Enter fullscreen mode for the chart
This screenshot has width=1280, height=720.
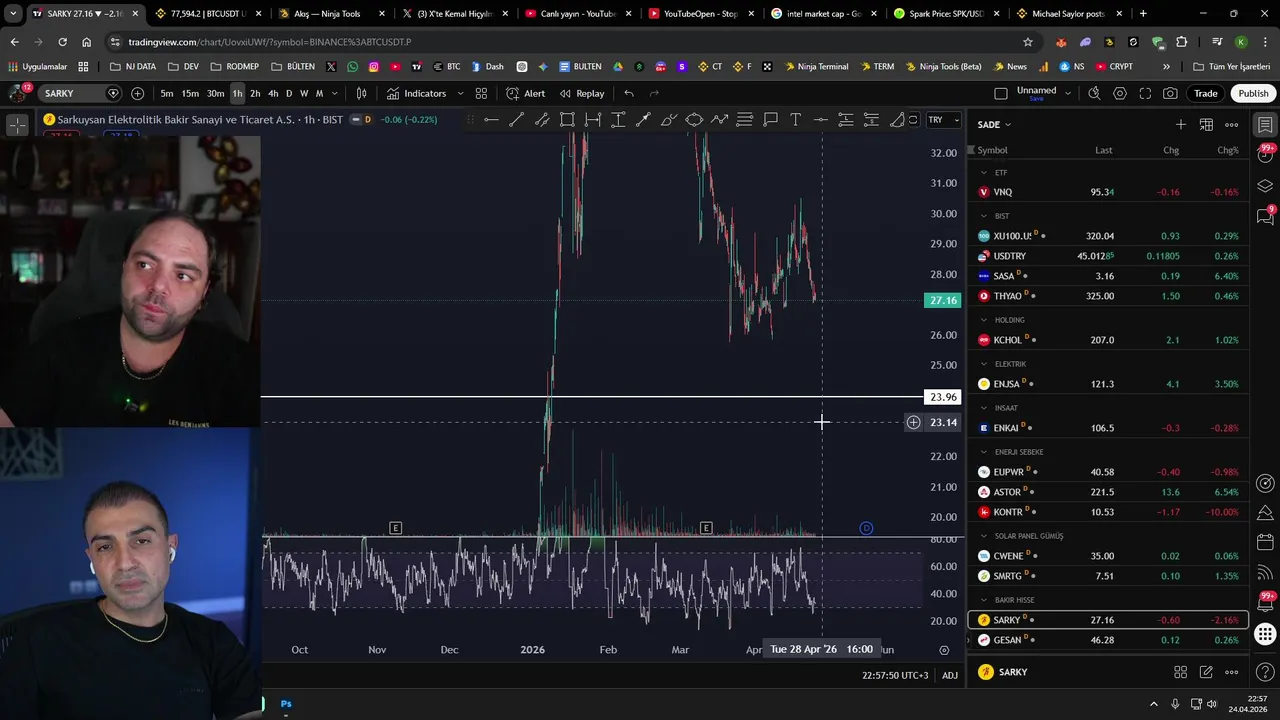[1145, 93]
